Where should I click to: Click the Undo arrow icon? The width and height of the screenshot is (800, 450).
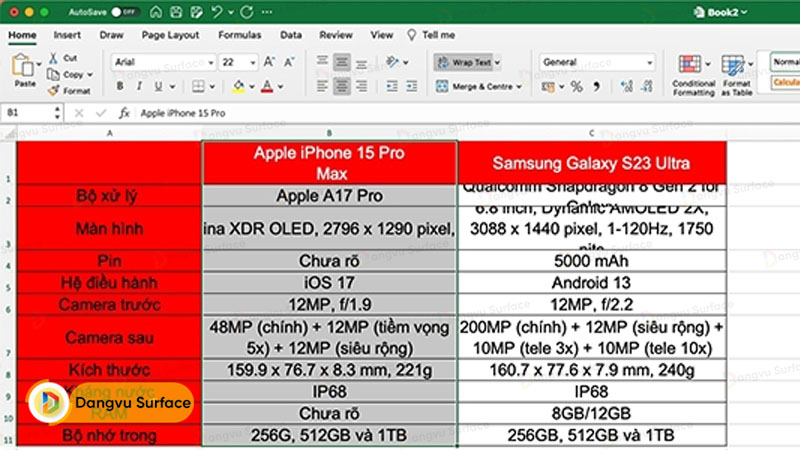(217, 12)
